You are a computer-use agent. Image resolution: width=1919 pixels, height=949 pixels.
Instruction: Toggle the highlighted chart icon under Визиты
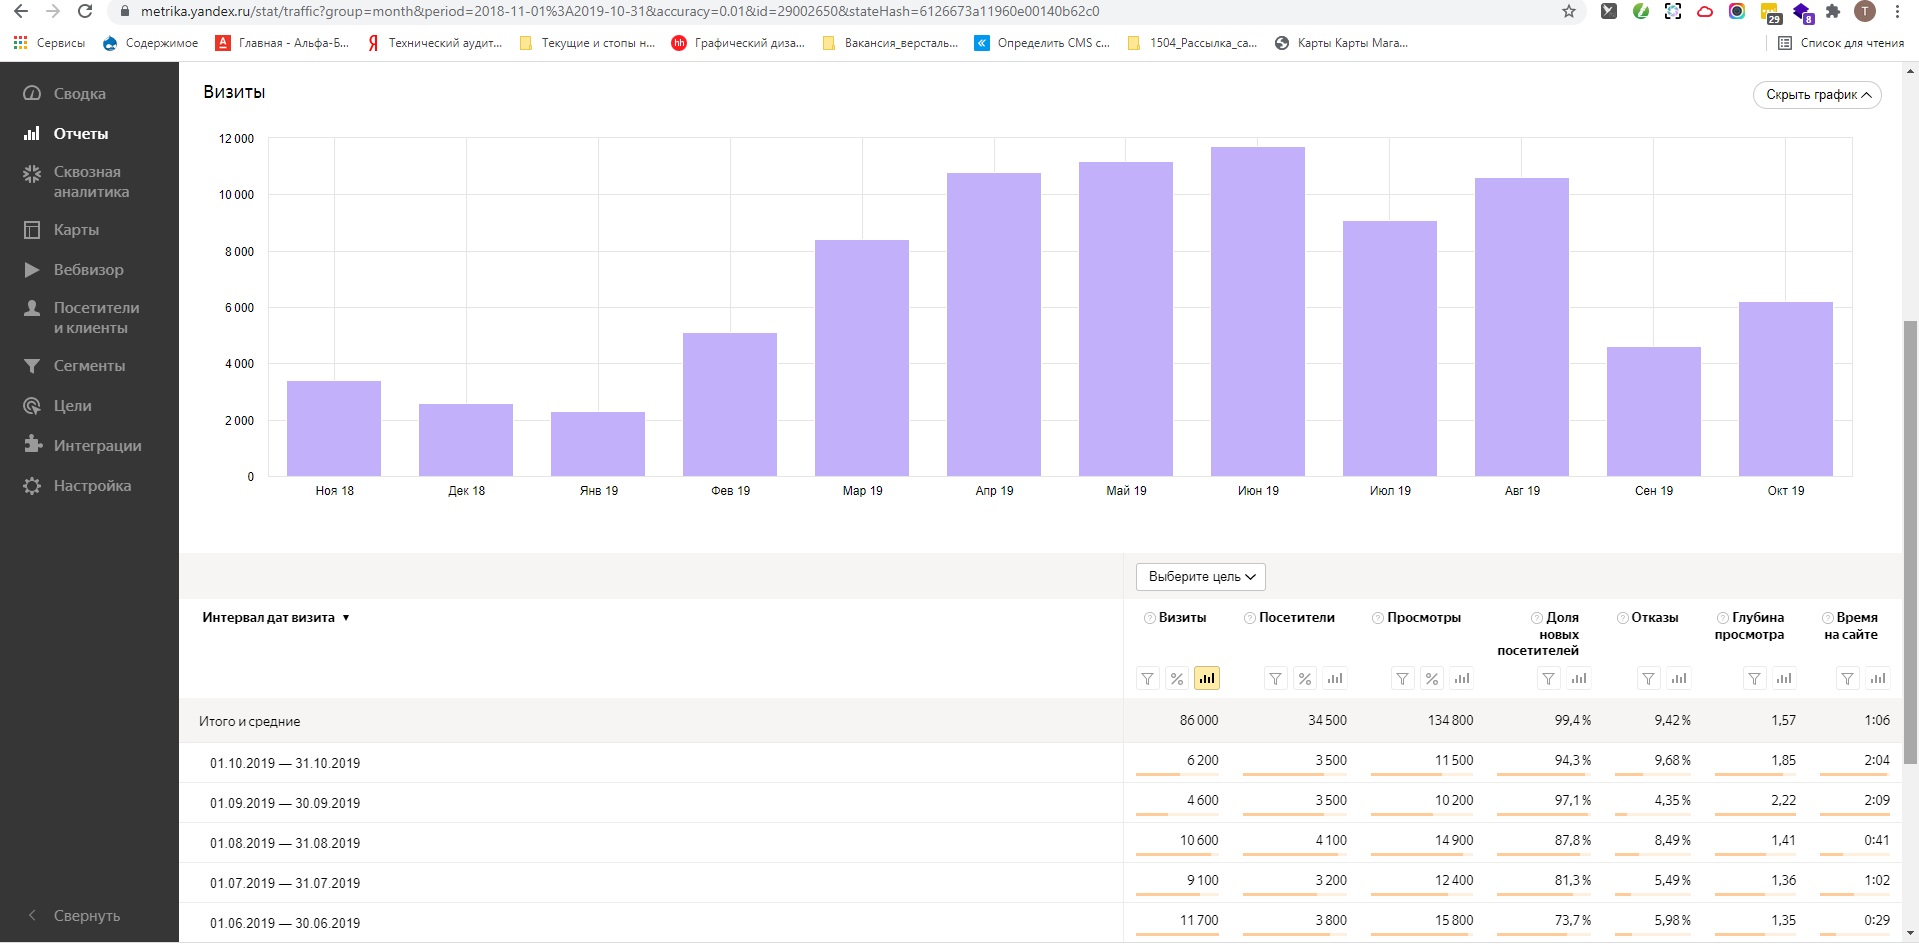click(x=1207, y=679)
